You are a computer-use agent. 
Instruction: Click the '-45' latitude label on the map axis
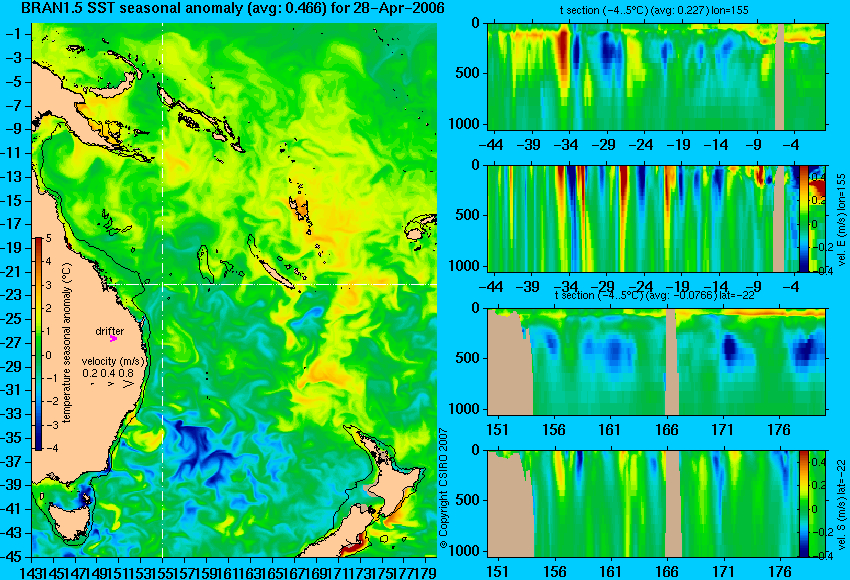13,557
